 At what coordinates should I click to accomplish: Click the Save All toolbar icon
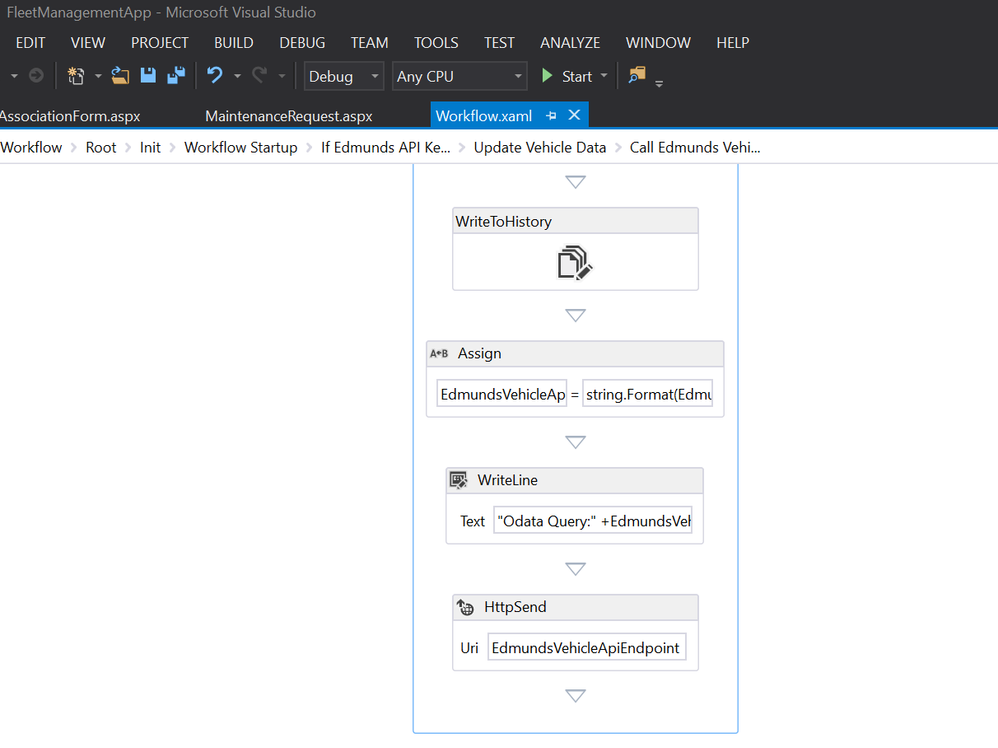[176, 76]
